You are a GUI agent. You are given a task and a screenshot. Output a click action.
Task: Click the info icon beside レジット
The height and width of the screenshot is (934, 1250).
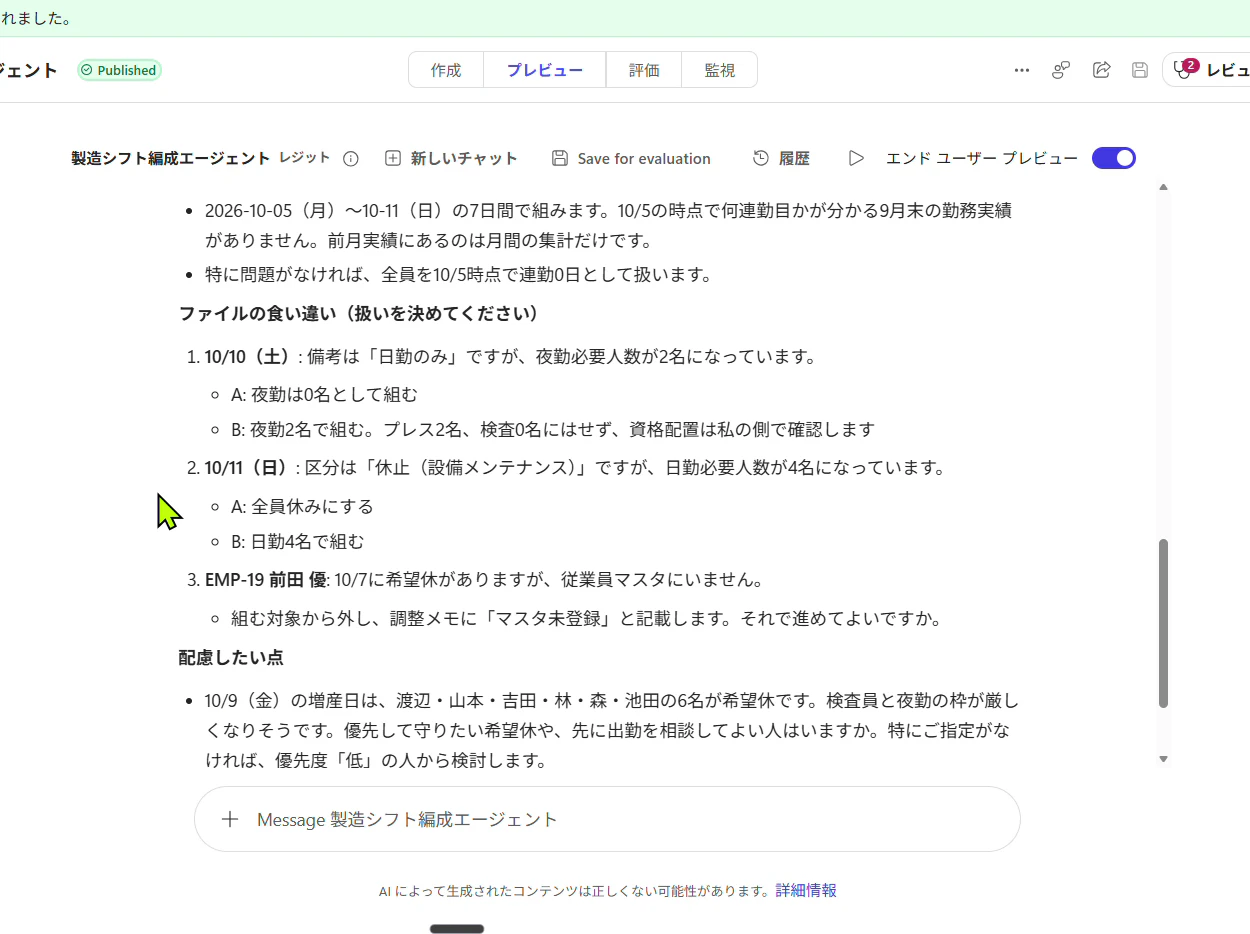pyautogui.click(x=351, y=158)
